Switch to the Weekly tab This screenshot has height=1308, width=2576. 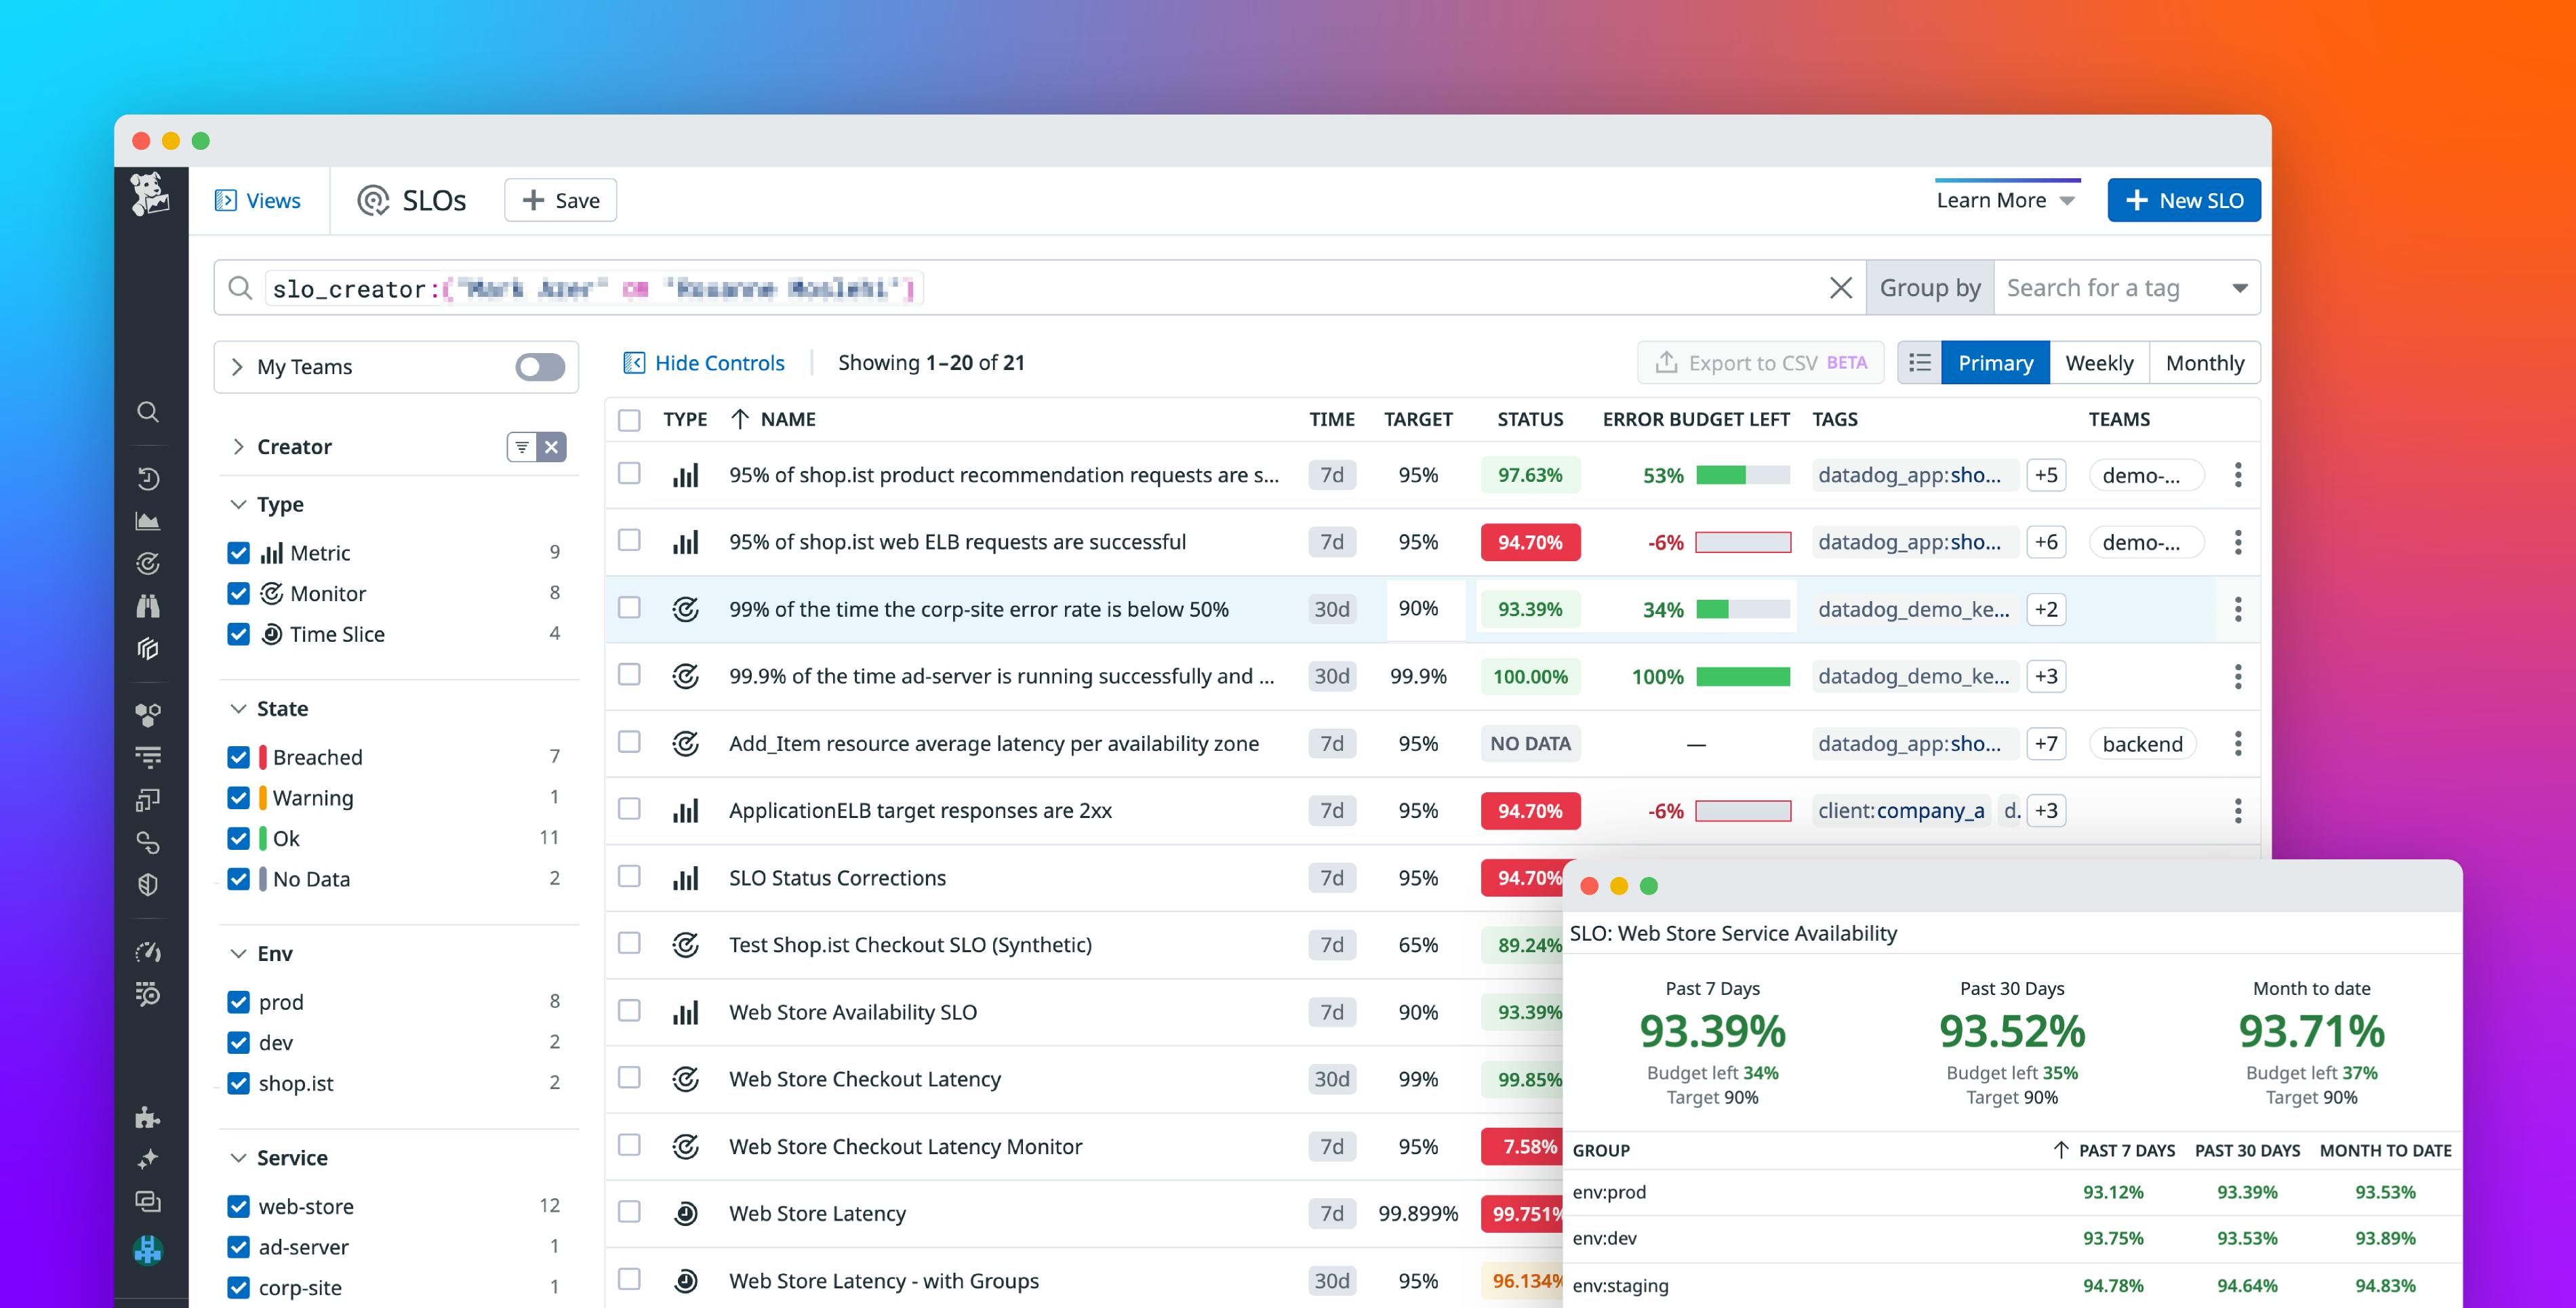click(x=2099, y=362)
